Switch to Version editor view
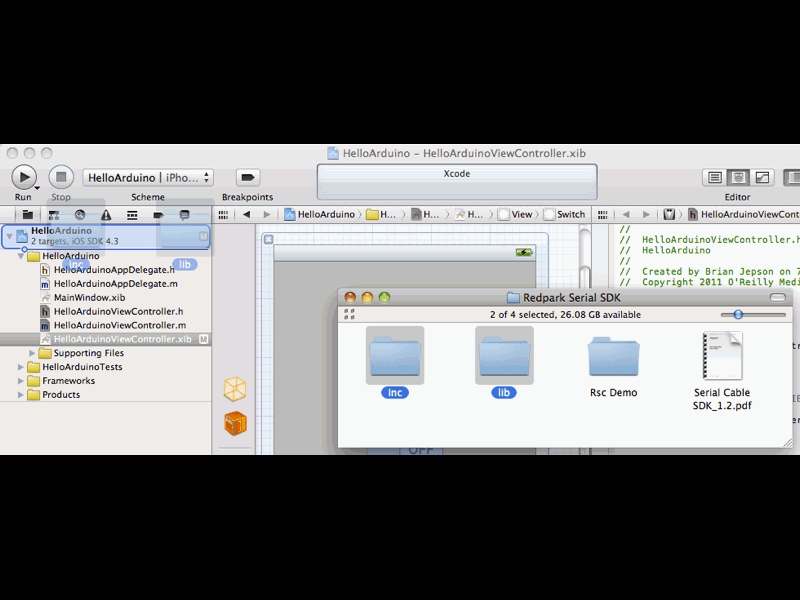This screenshot has height=600, width=800. click(762, 178)
